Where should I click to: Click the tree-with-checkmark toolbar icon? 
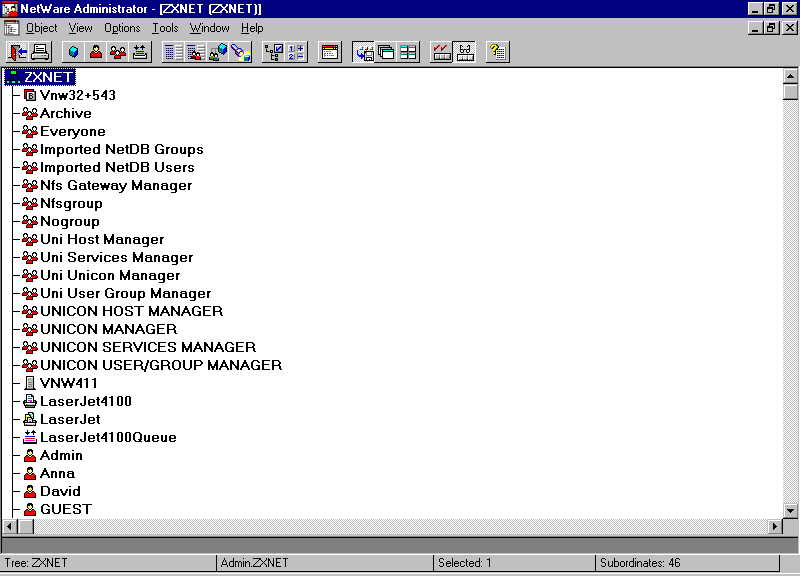click(273, 52)
